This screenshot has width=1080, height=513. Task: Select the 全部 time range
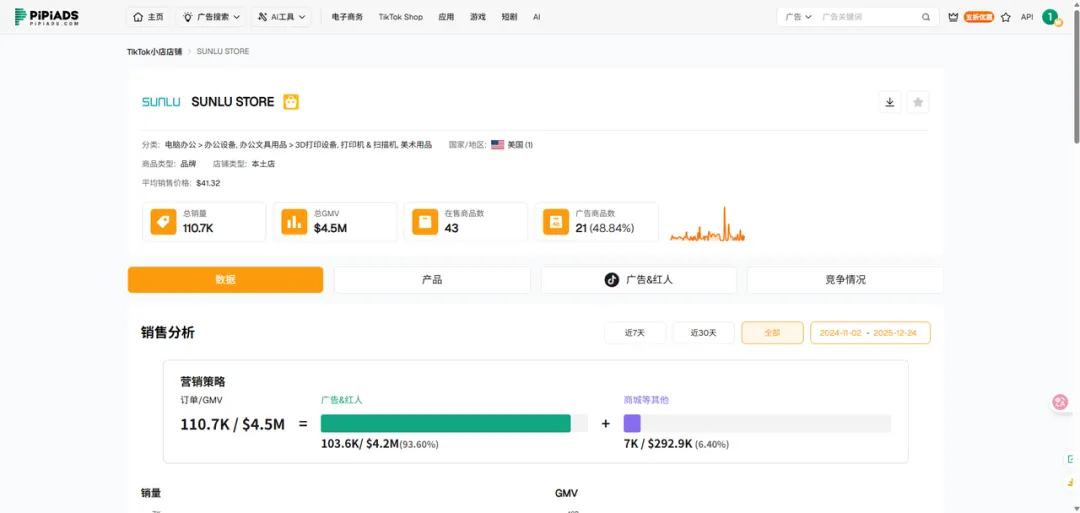[x=771, y=333]
